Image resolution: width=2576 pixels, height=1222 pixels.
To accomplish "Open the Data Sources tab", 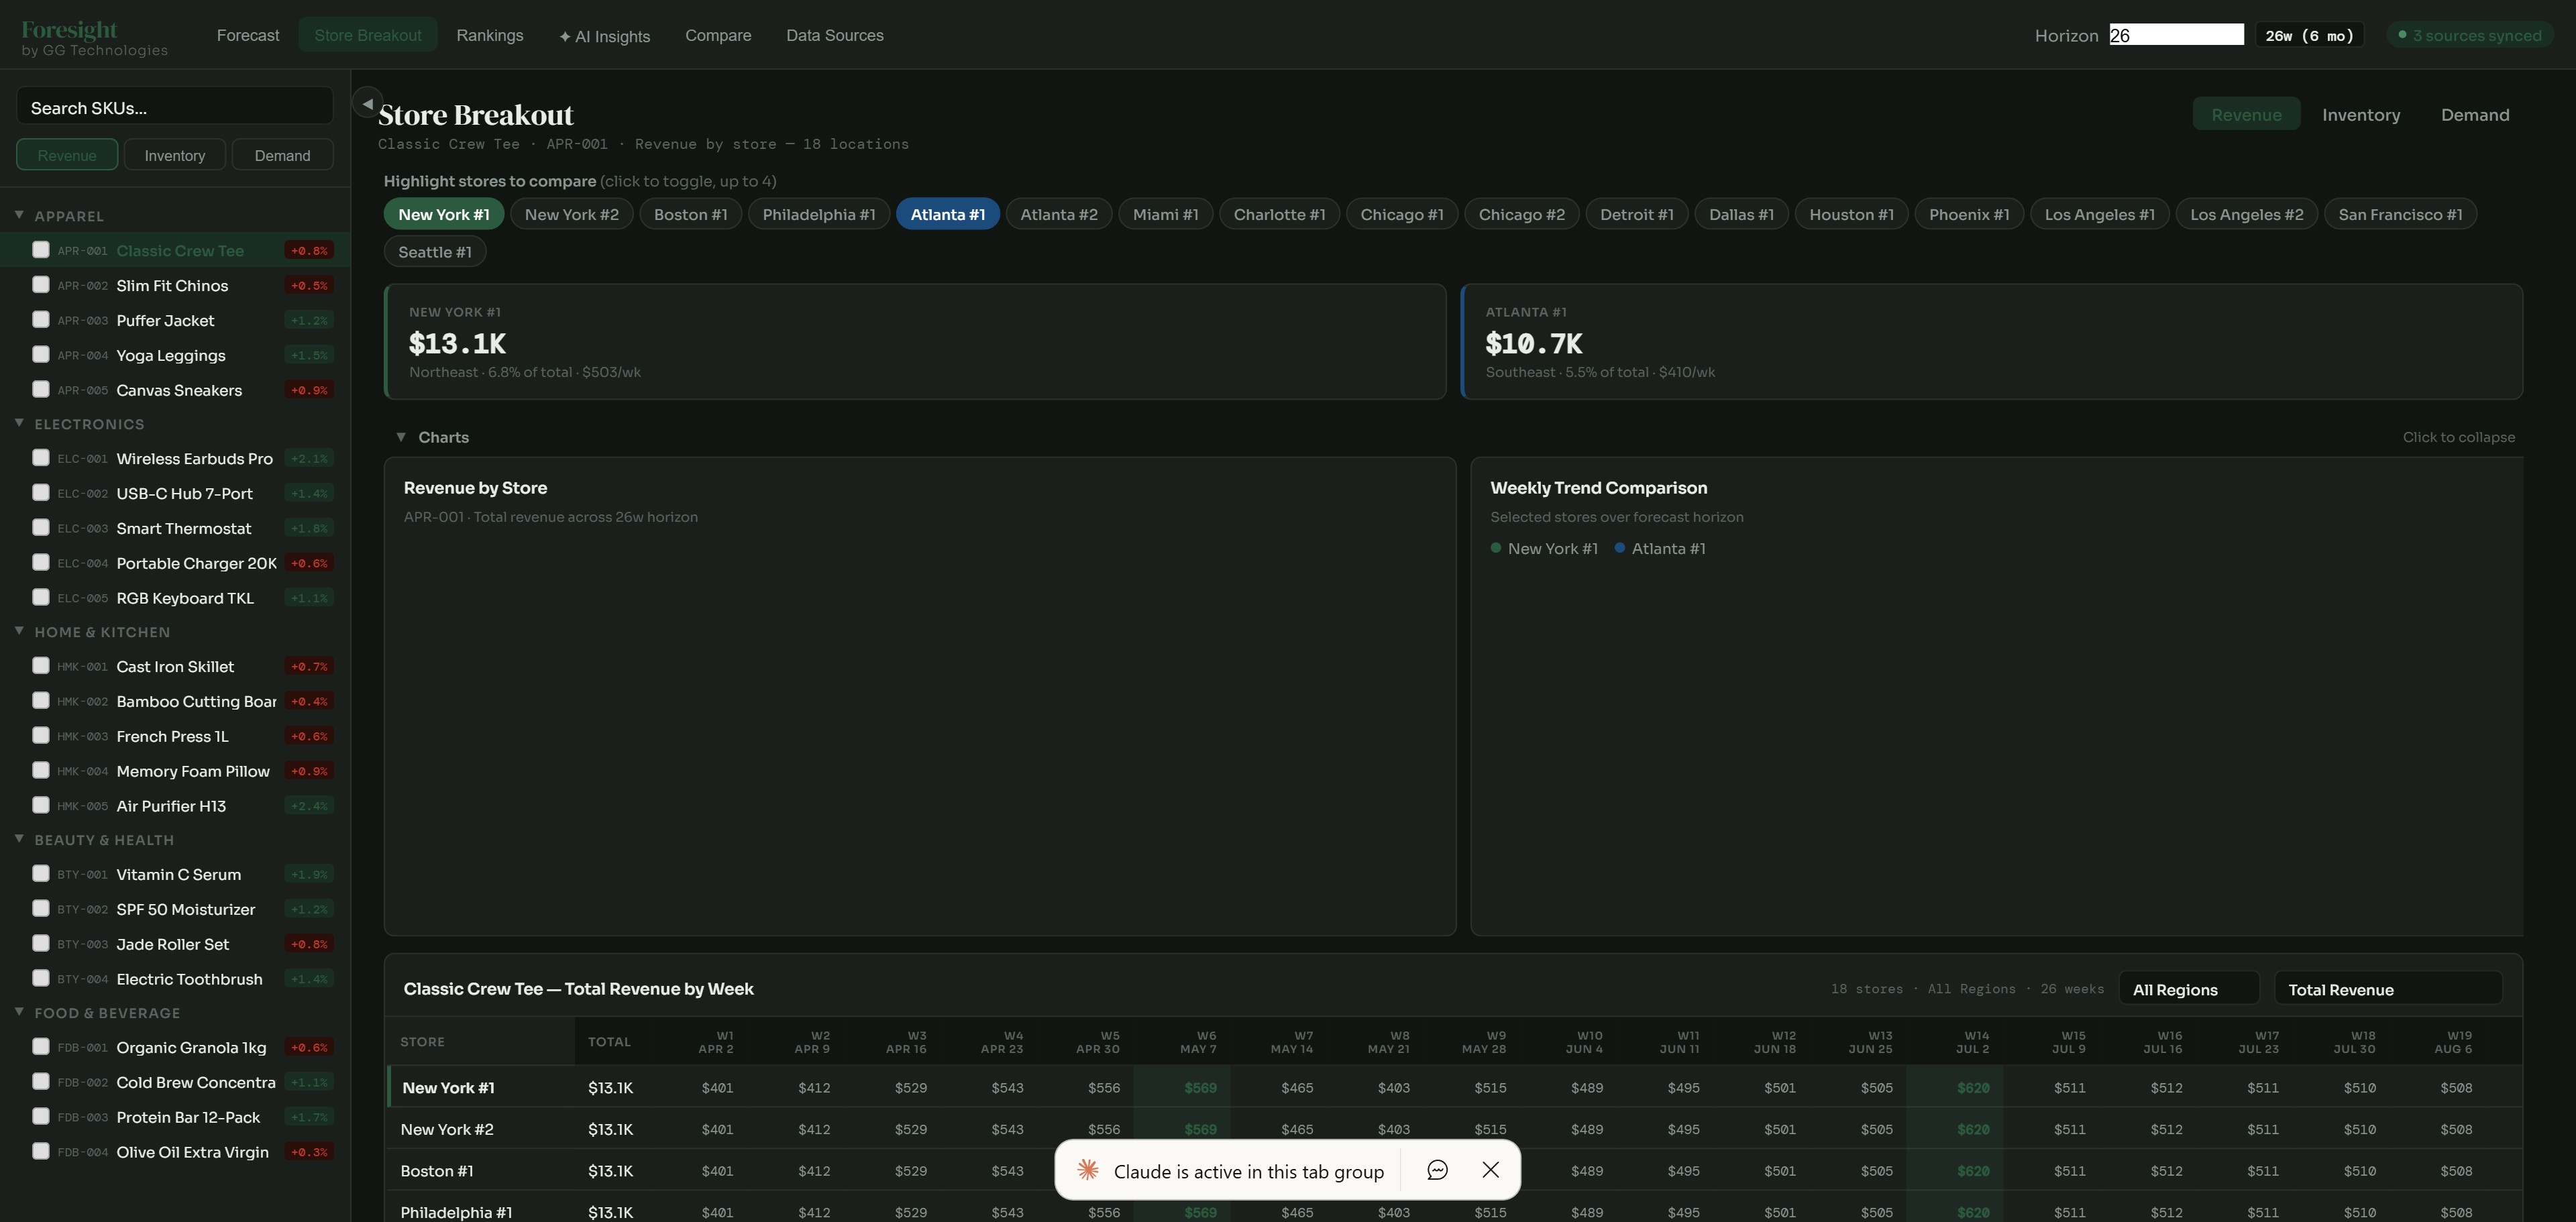I will [834, 35].
